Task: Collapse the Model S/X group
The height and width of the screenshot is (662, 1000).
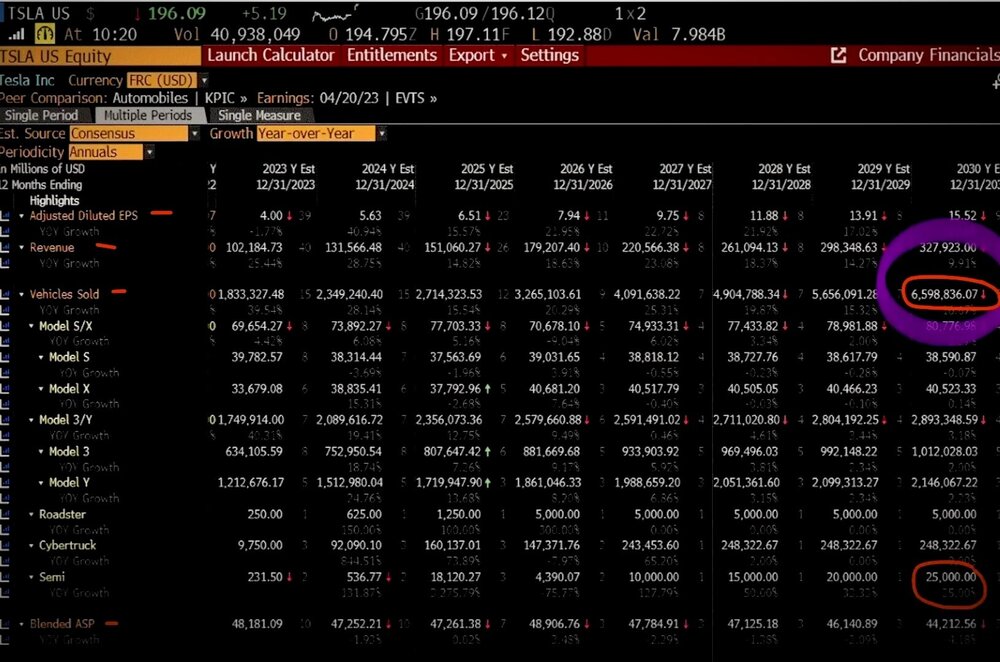Action: click(x=31, y=326)
